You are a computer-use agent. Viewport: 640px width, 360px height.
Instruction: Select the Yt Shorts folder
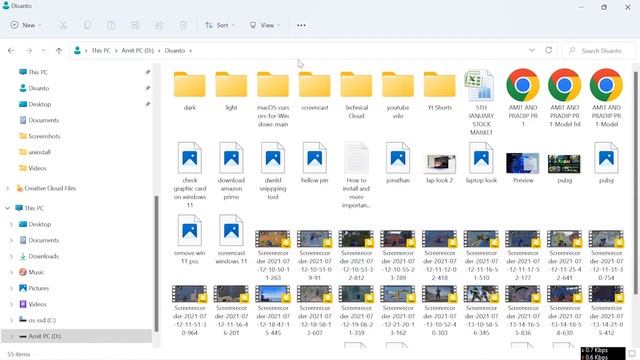click(x=440, y=91)
